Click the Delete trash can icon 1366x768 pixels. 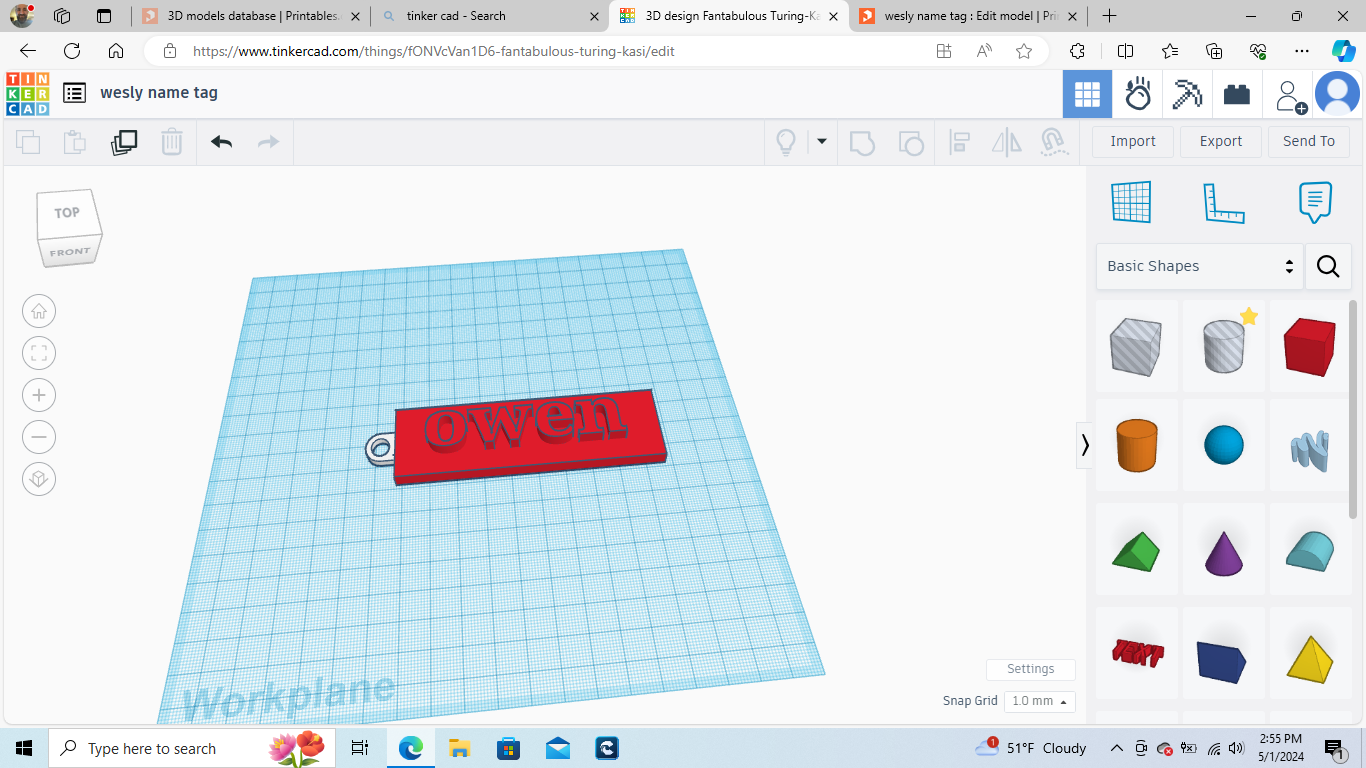172,142
